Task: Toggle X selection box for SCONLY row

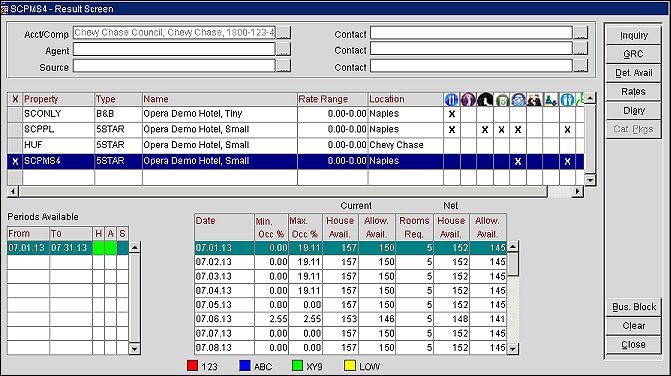Action: 15,114
